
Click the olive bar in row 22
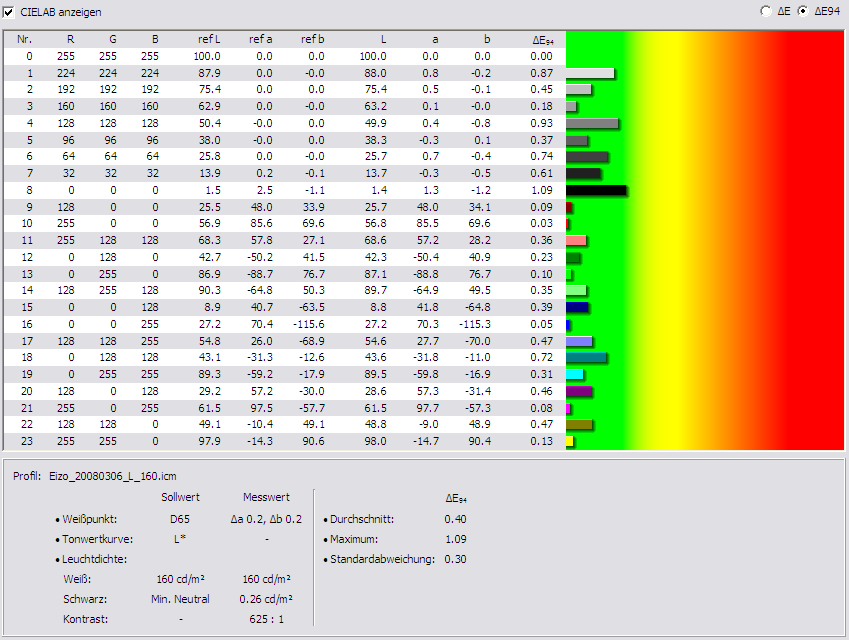pyautogui.click(x=579, y=424)
